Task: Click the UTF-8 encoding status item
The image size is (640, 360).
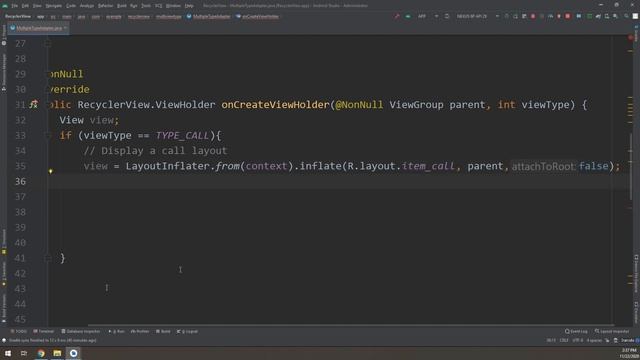Action: pos(578,340)
